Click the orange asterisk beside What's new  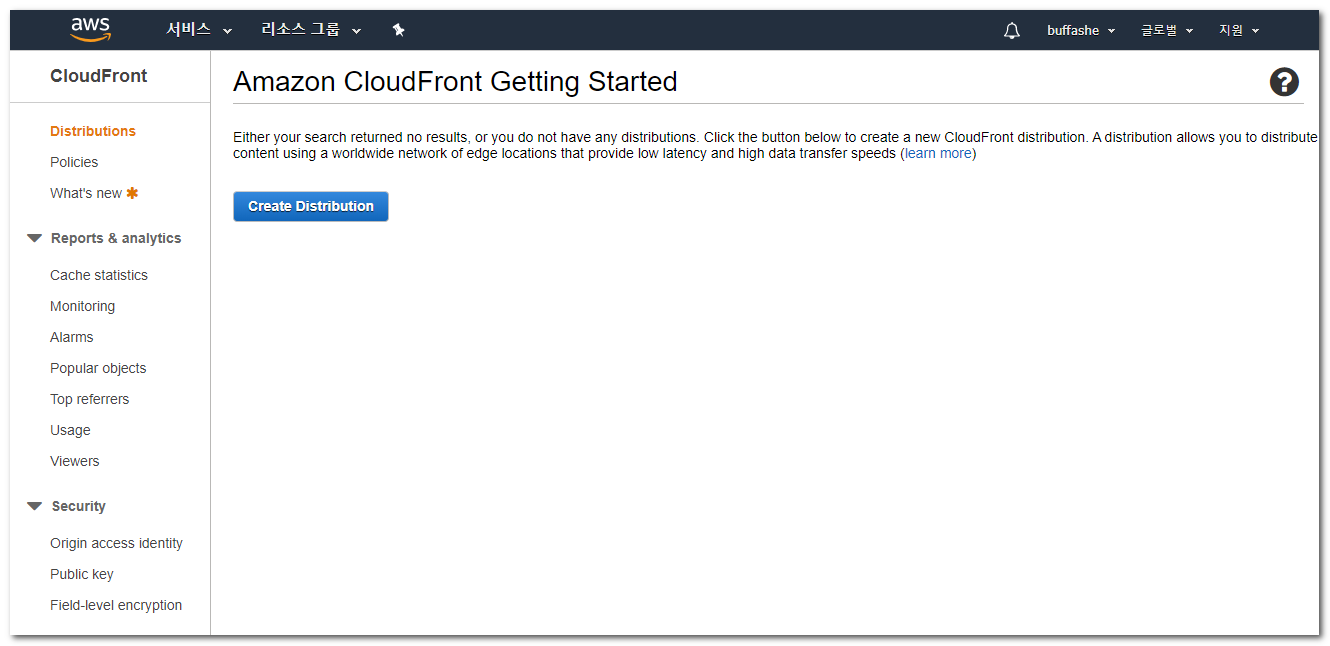coord(132,193)
